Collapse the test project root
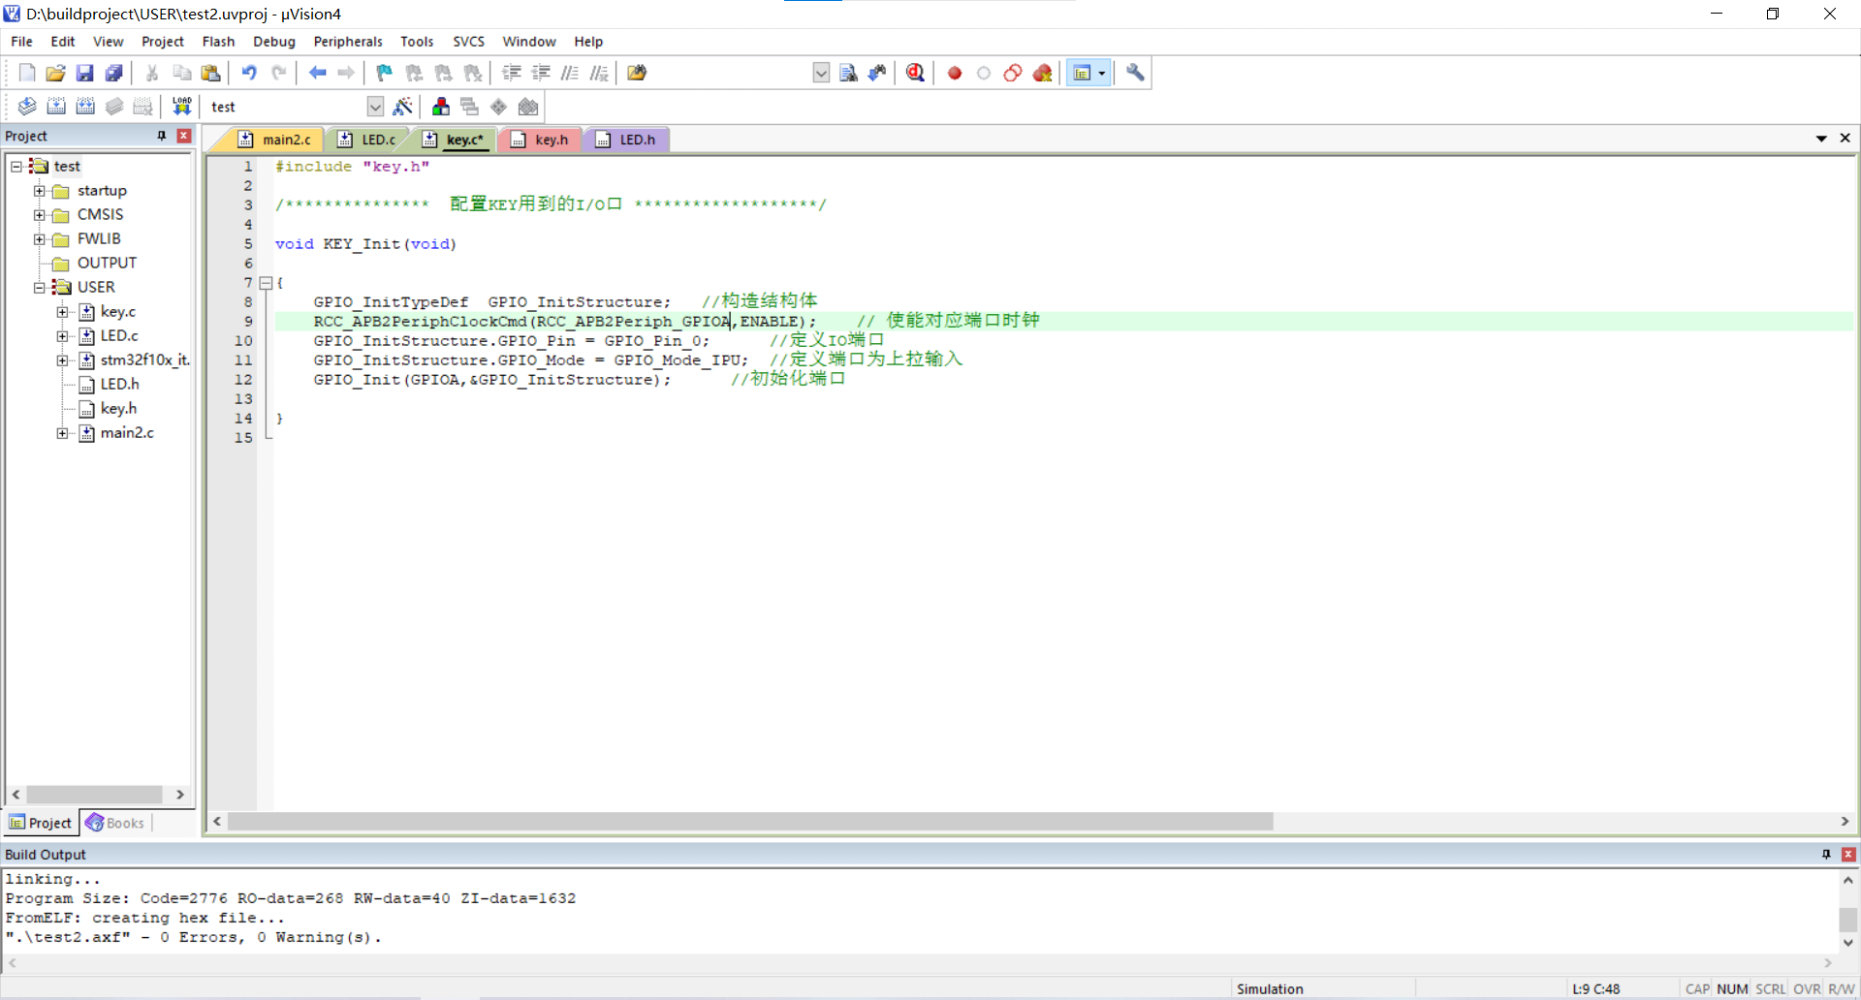 16,166
